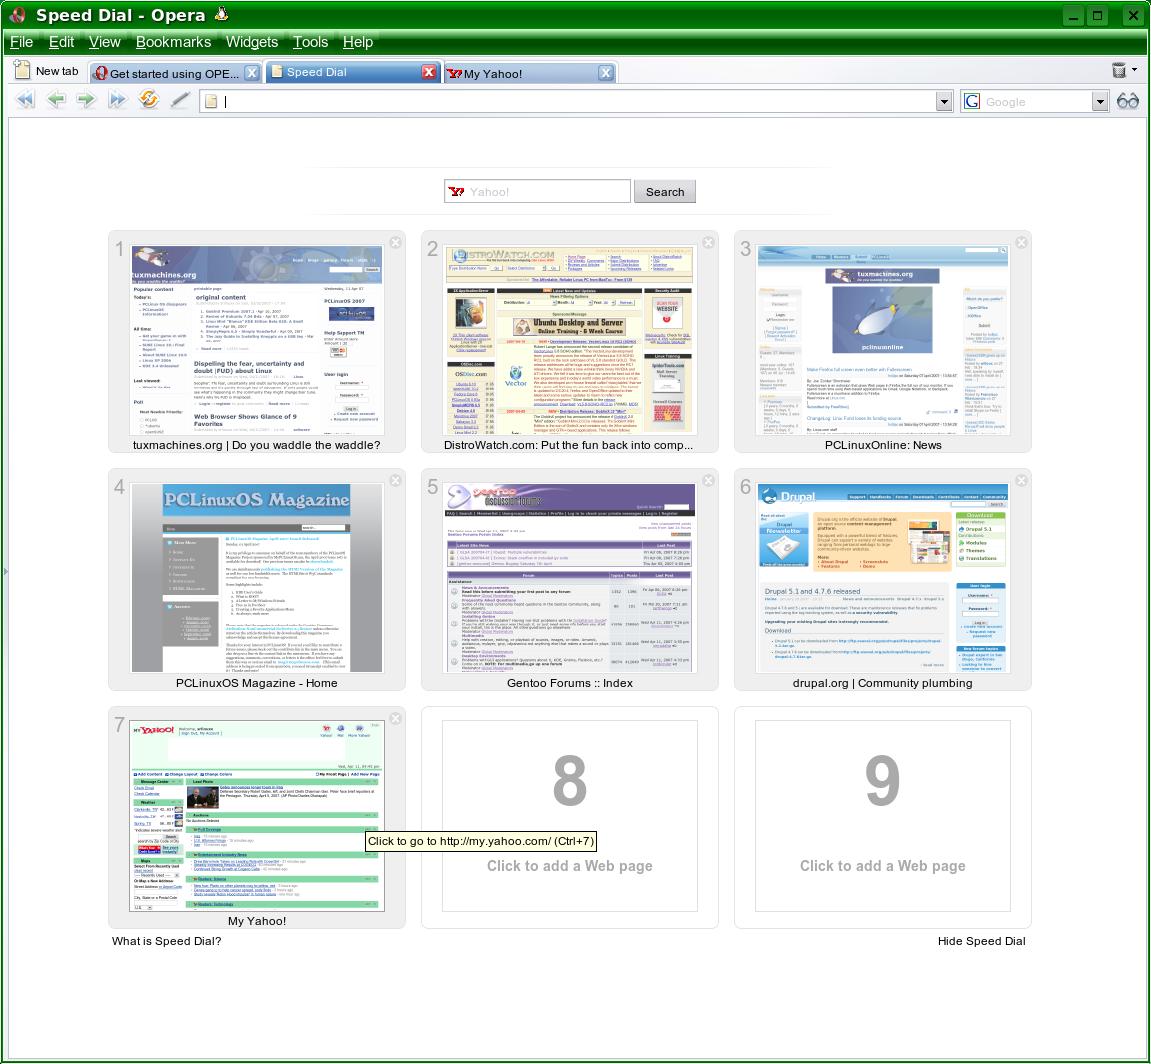This screenshot has width=1151, height=1064.
Task: Open the closed tabs trash icon
Action: pos(1119,70)
